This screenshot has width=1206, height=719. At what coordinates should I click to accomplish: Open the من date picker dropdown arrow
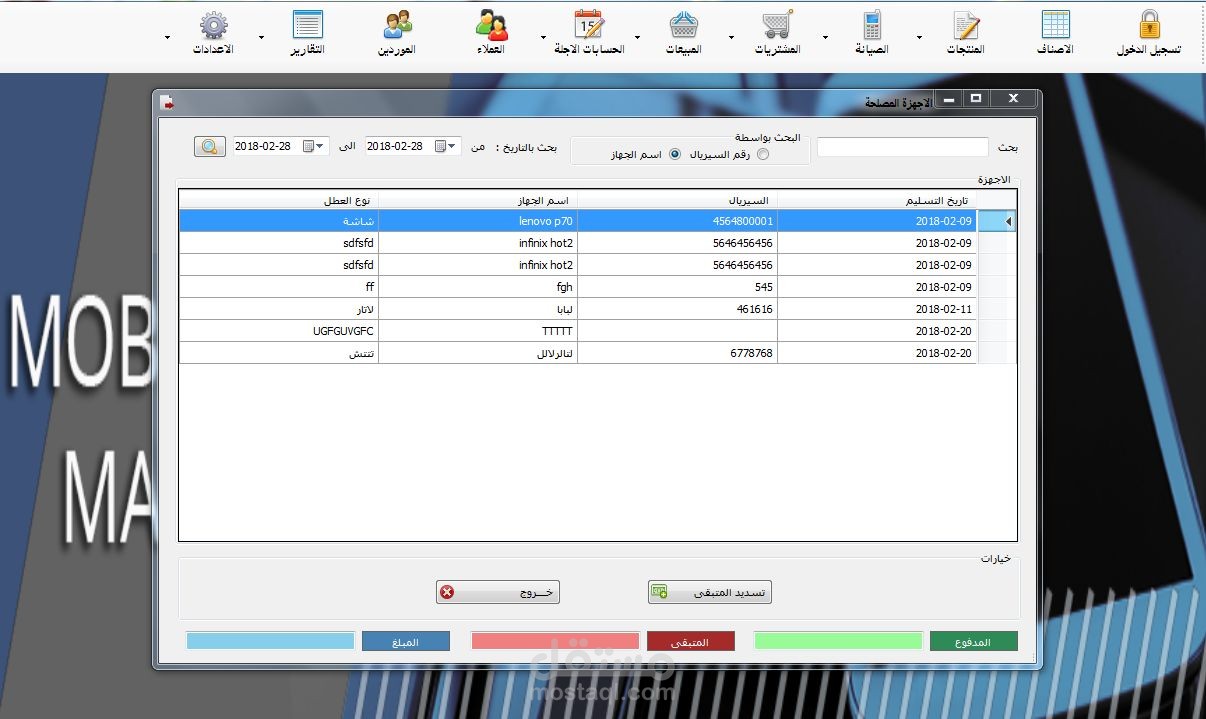453,146
